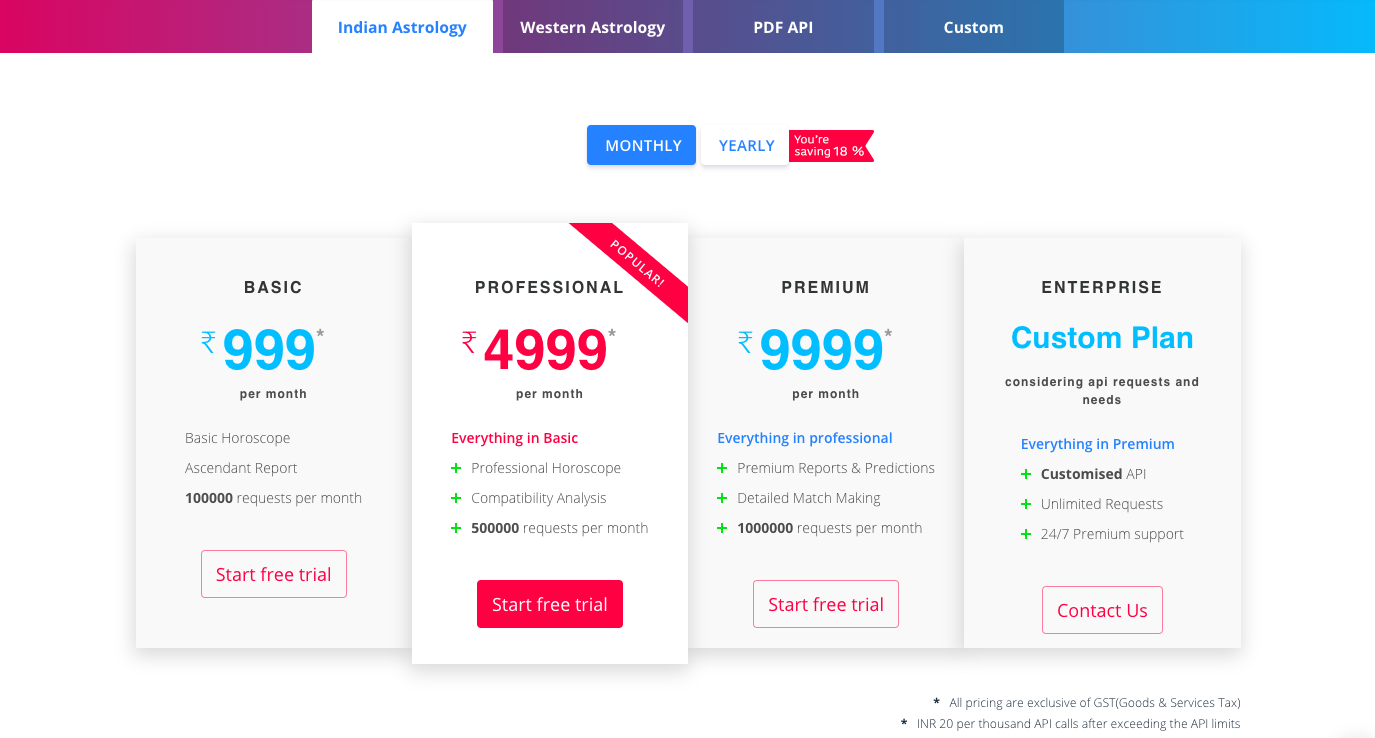This screenshot has width=1375, height=738.
Task: Click green plus beside Professional Horoscope
Action: point(456,468)
